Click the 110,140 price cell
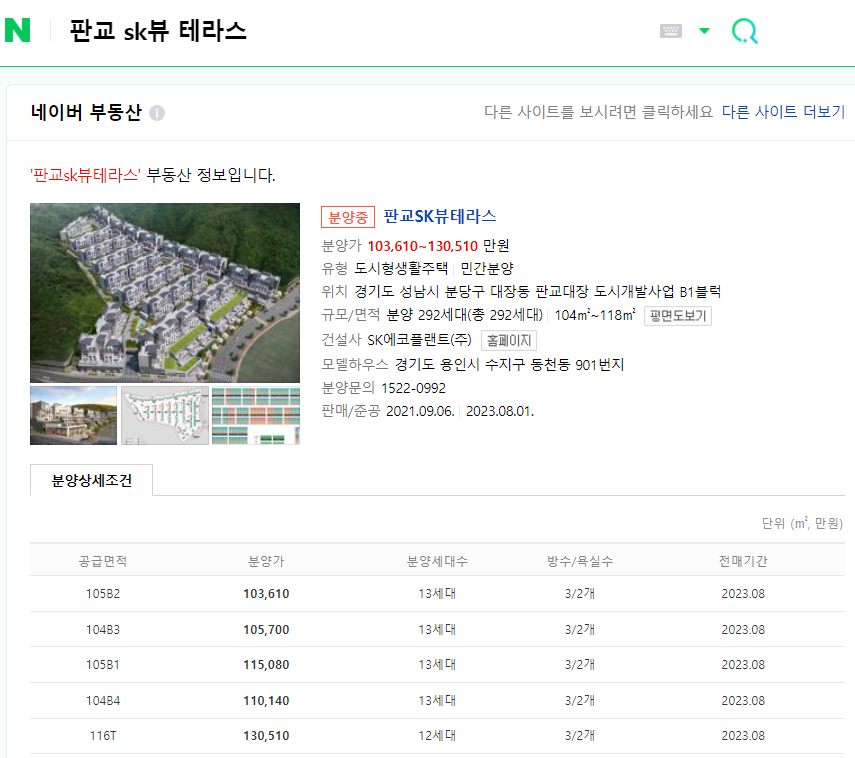This screenshot has height=758, width=855. (266, 701)
